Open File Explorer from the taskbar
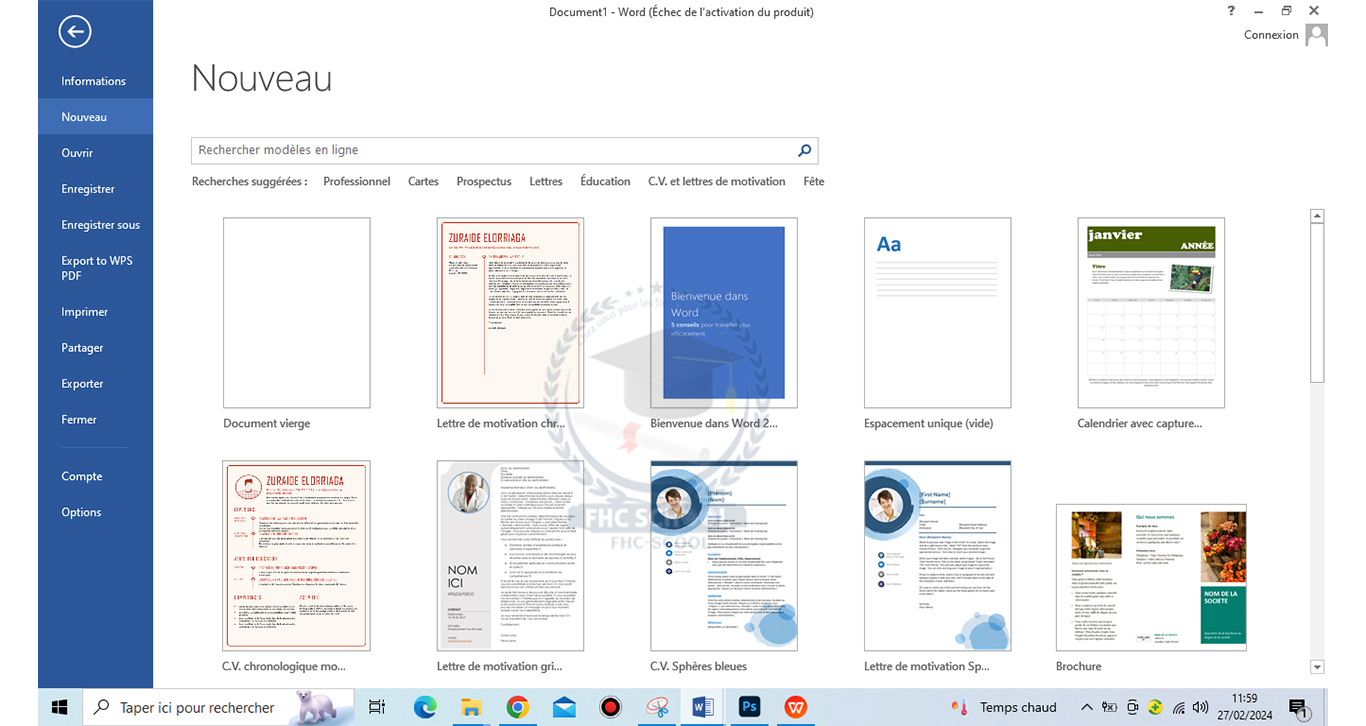 click(x=471, y=707)
